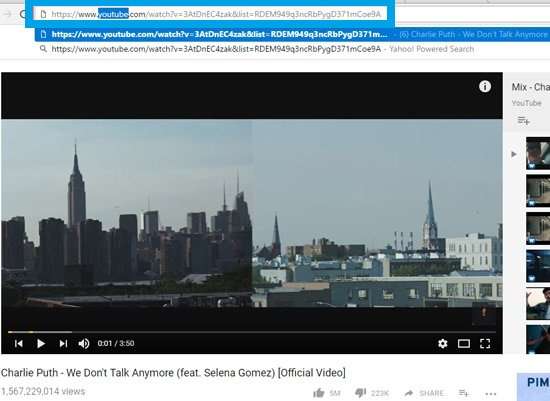Click the previous video button in player

click(x=19, y=343)
